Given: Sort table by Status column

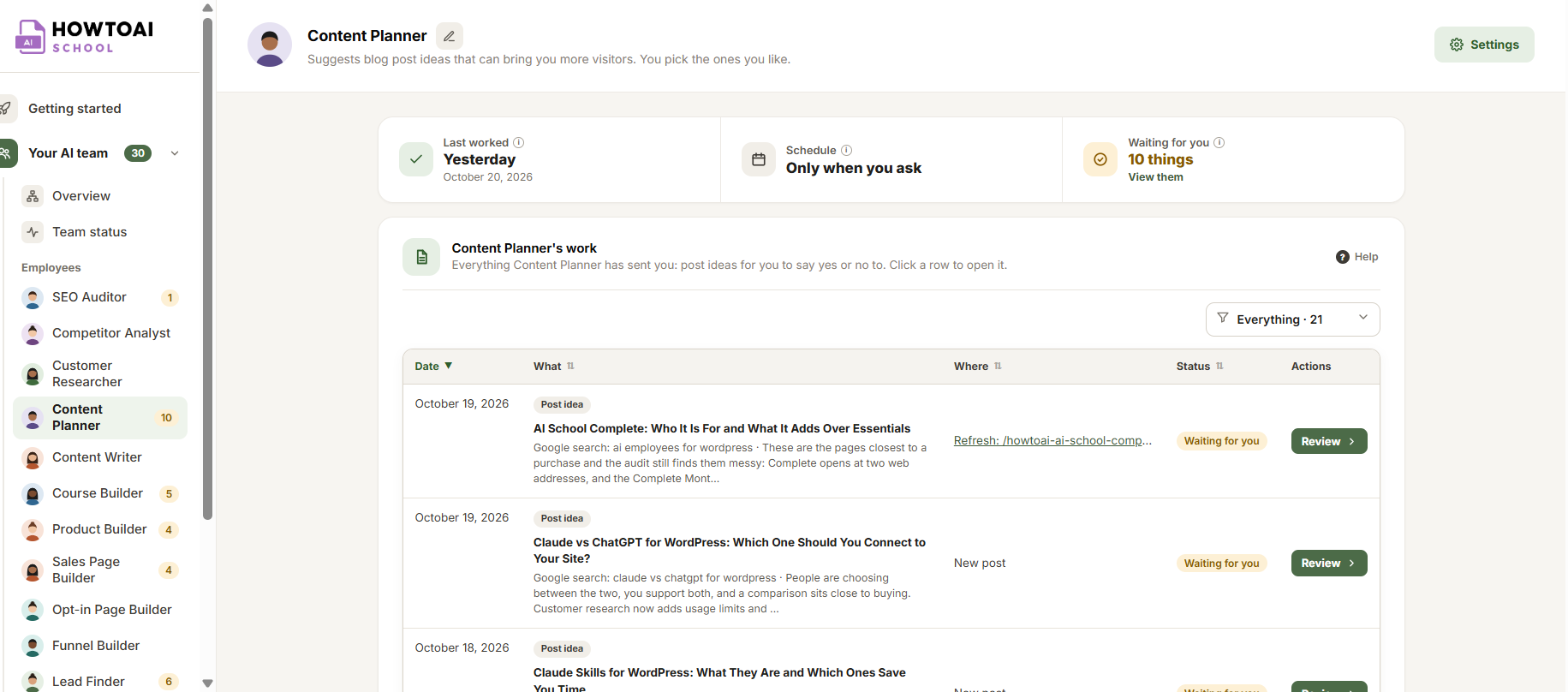Looking at the screenshot, I should coord(1200,366).
